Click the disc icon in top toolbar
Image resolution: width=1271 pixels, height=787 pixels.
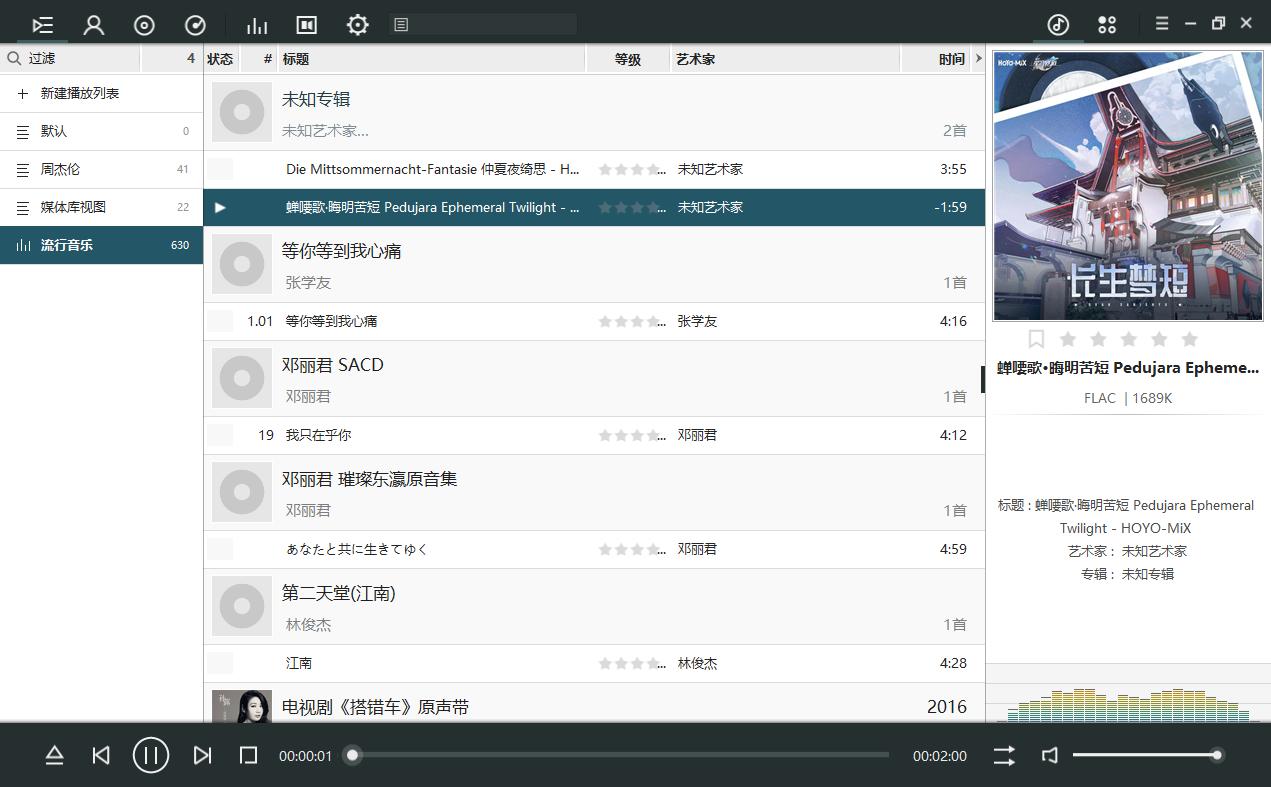[x=144, y=25]
